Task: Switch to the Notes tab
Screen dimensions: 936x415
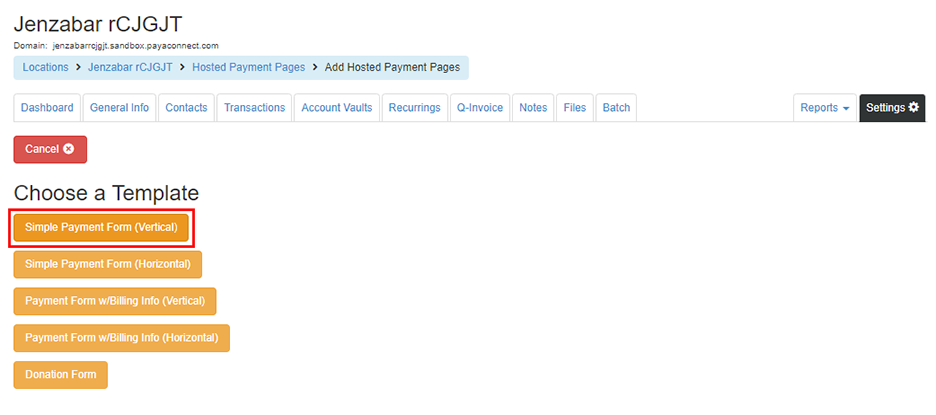Action: click(x=533, y=108)
